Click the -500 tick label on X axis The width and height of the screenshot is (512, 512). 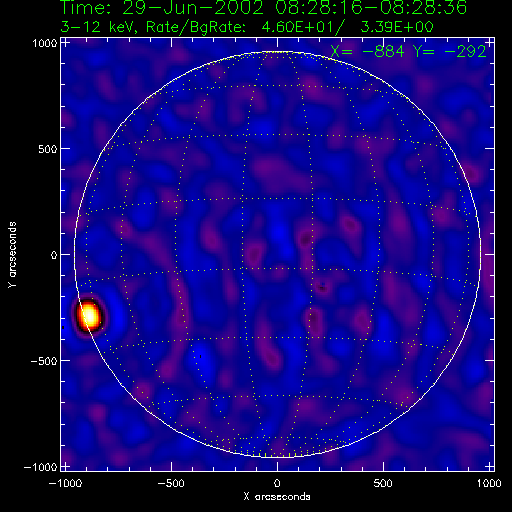[x=171, y=483]
